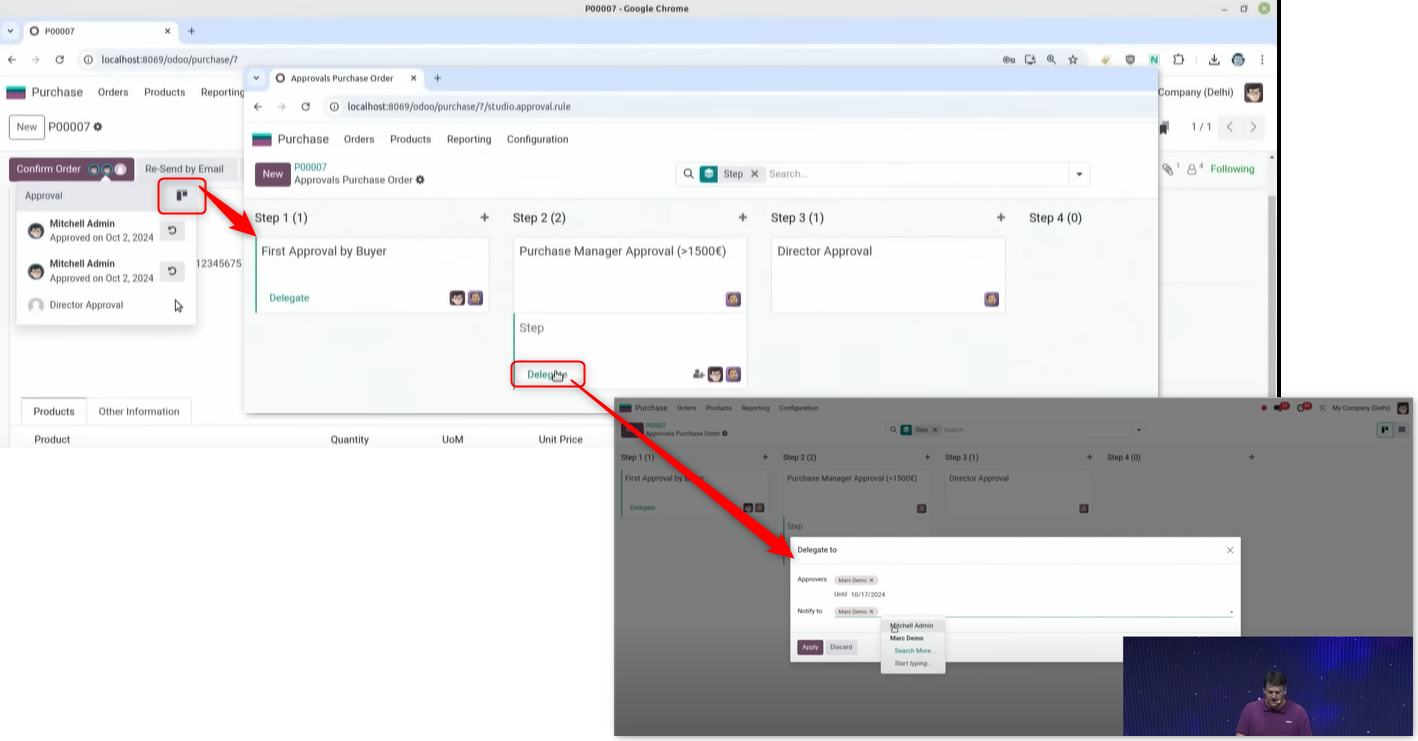Click P00007 breadcrumb link in Approvals window

[x=310, y=167]
